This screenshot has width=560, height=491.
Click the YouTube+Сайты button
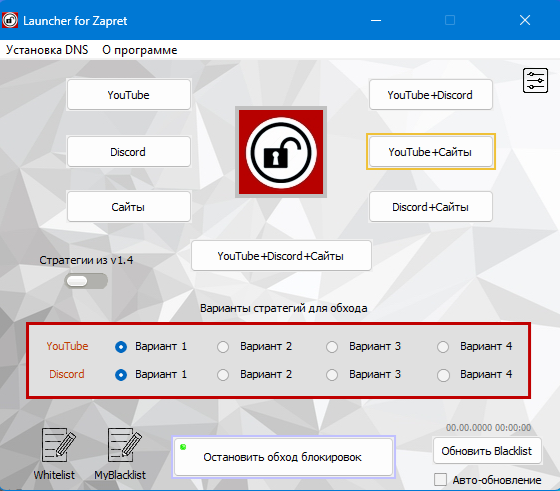[431, 151]
